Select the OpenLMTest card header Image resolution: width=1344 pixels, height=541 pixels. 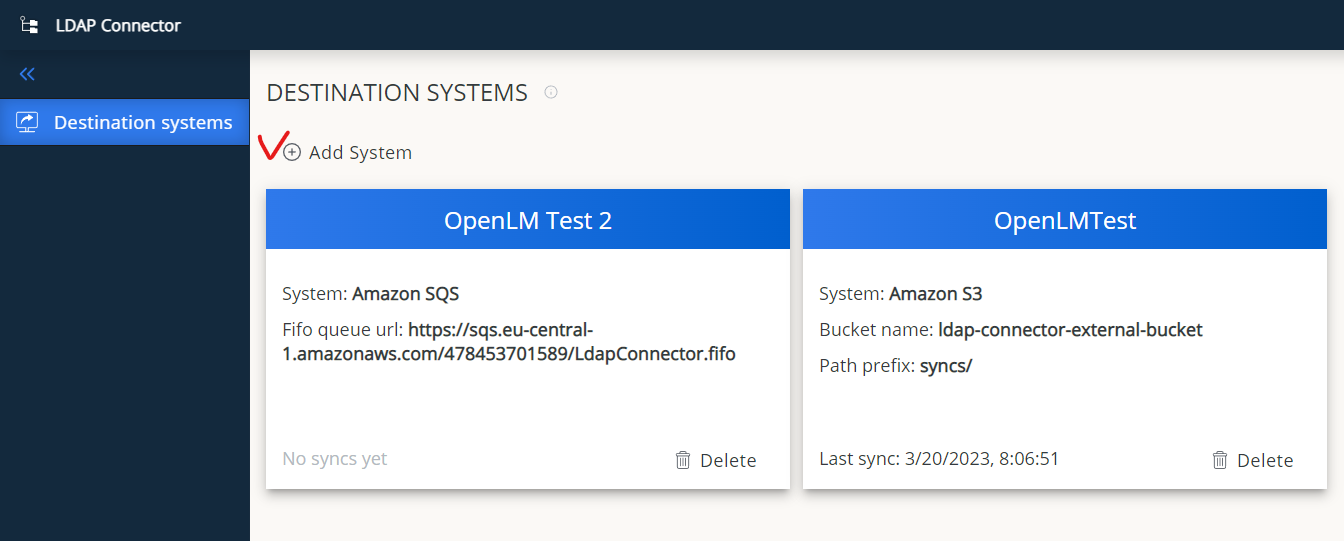point(1064,220)
